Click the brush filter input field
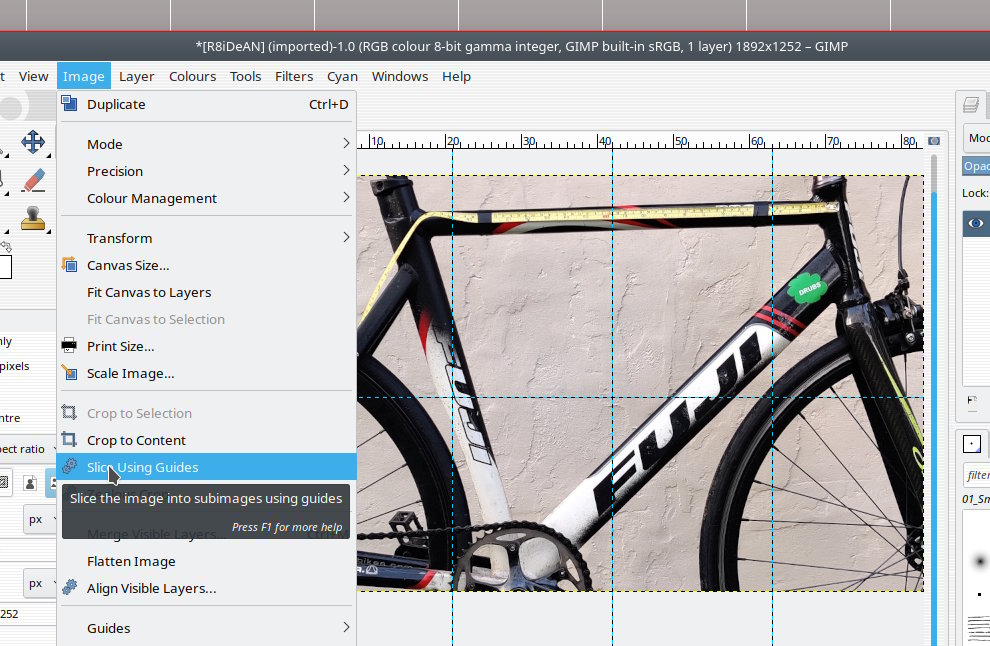Screen dimensions: 990x646 pos(977,475)
